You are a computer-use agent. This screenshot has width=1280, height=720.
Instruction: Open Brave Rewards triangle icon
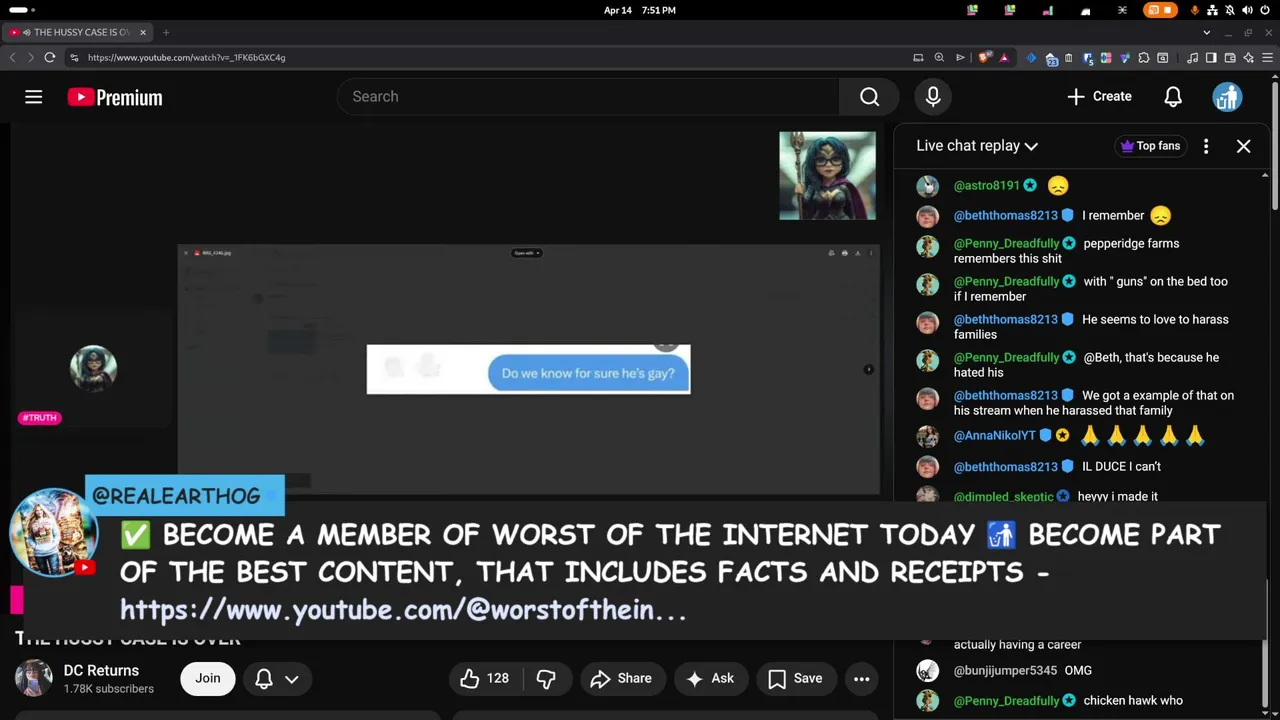coord(1004,57)
